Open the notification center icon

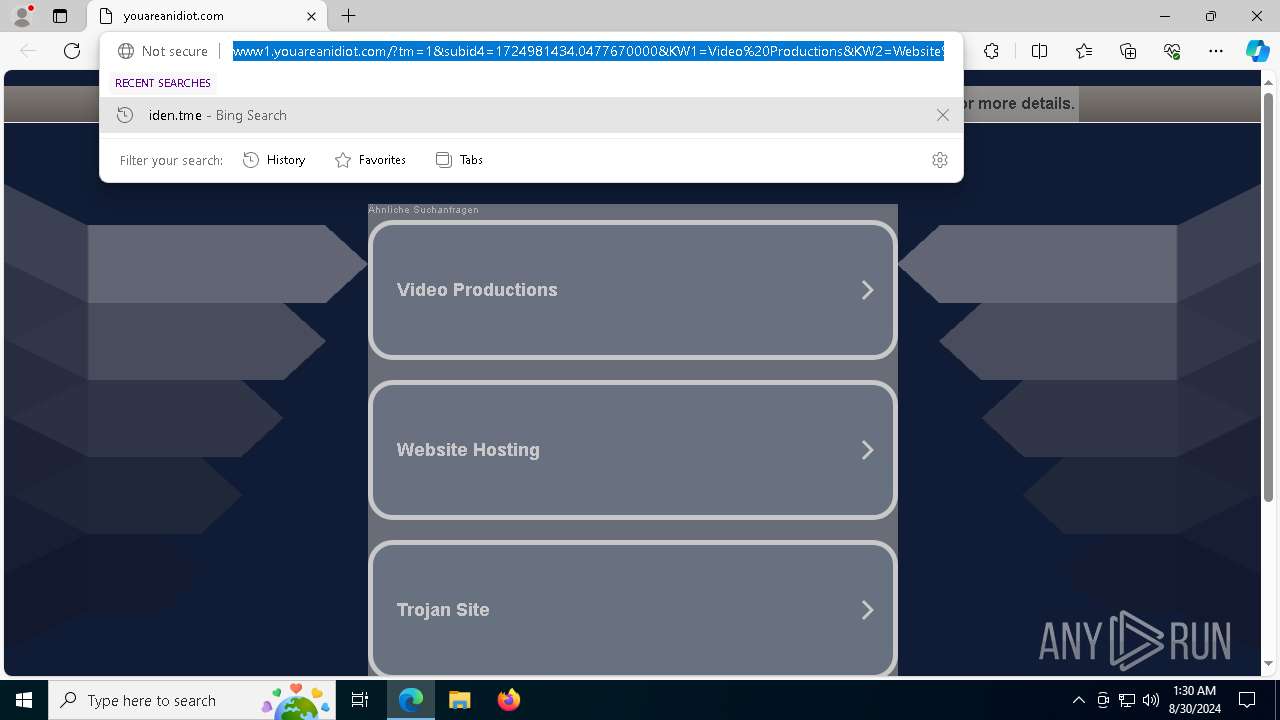click(x=1247, y=700)
